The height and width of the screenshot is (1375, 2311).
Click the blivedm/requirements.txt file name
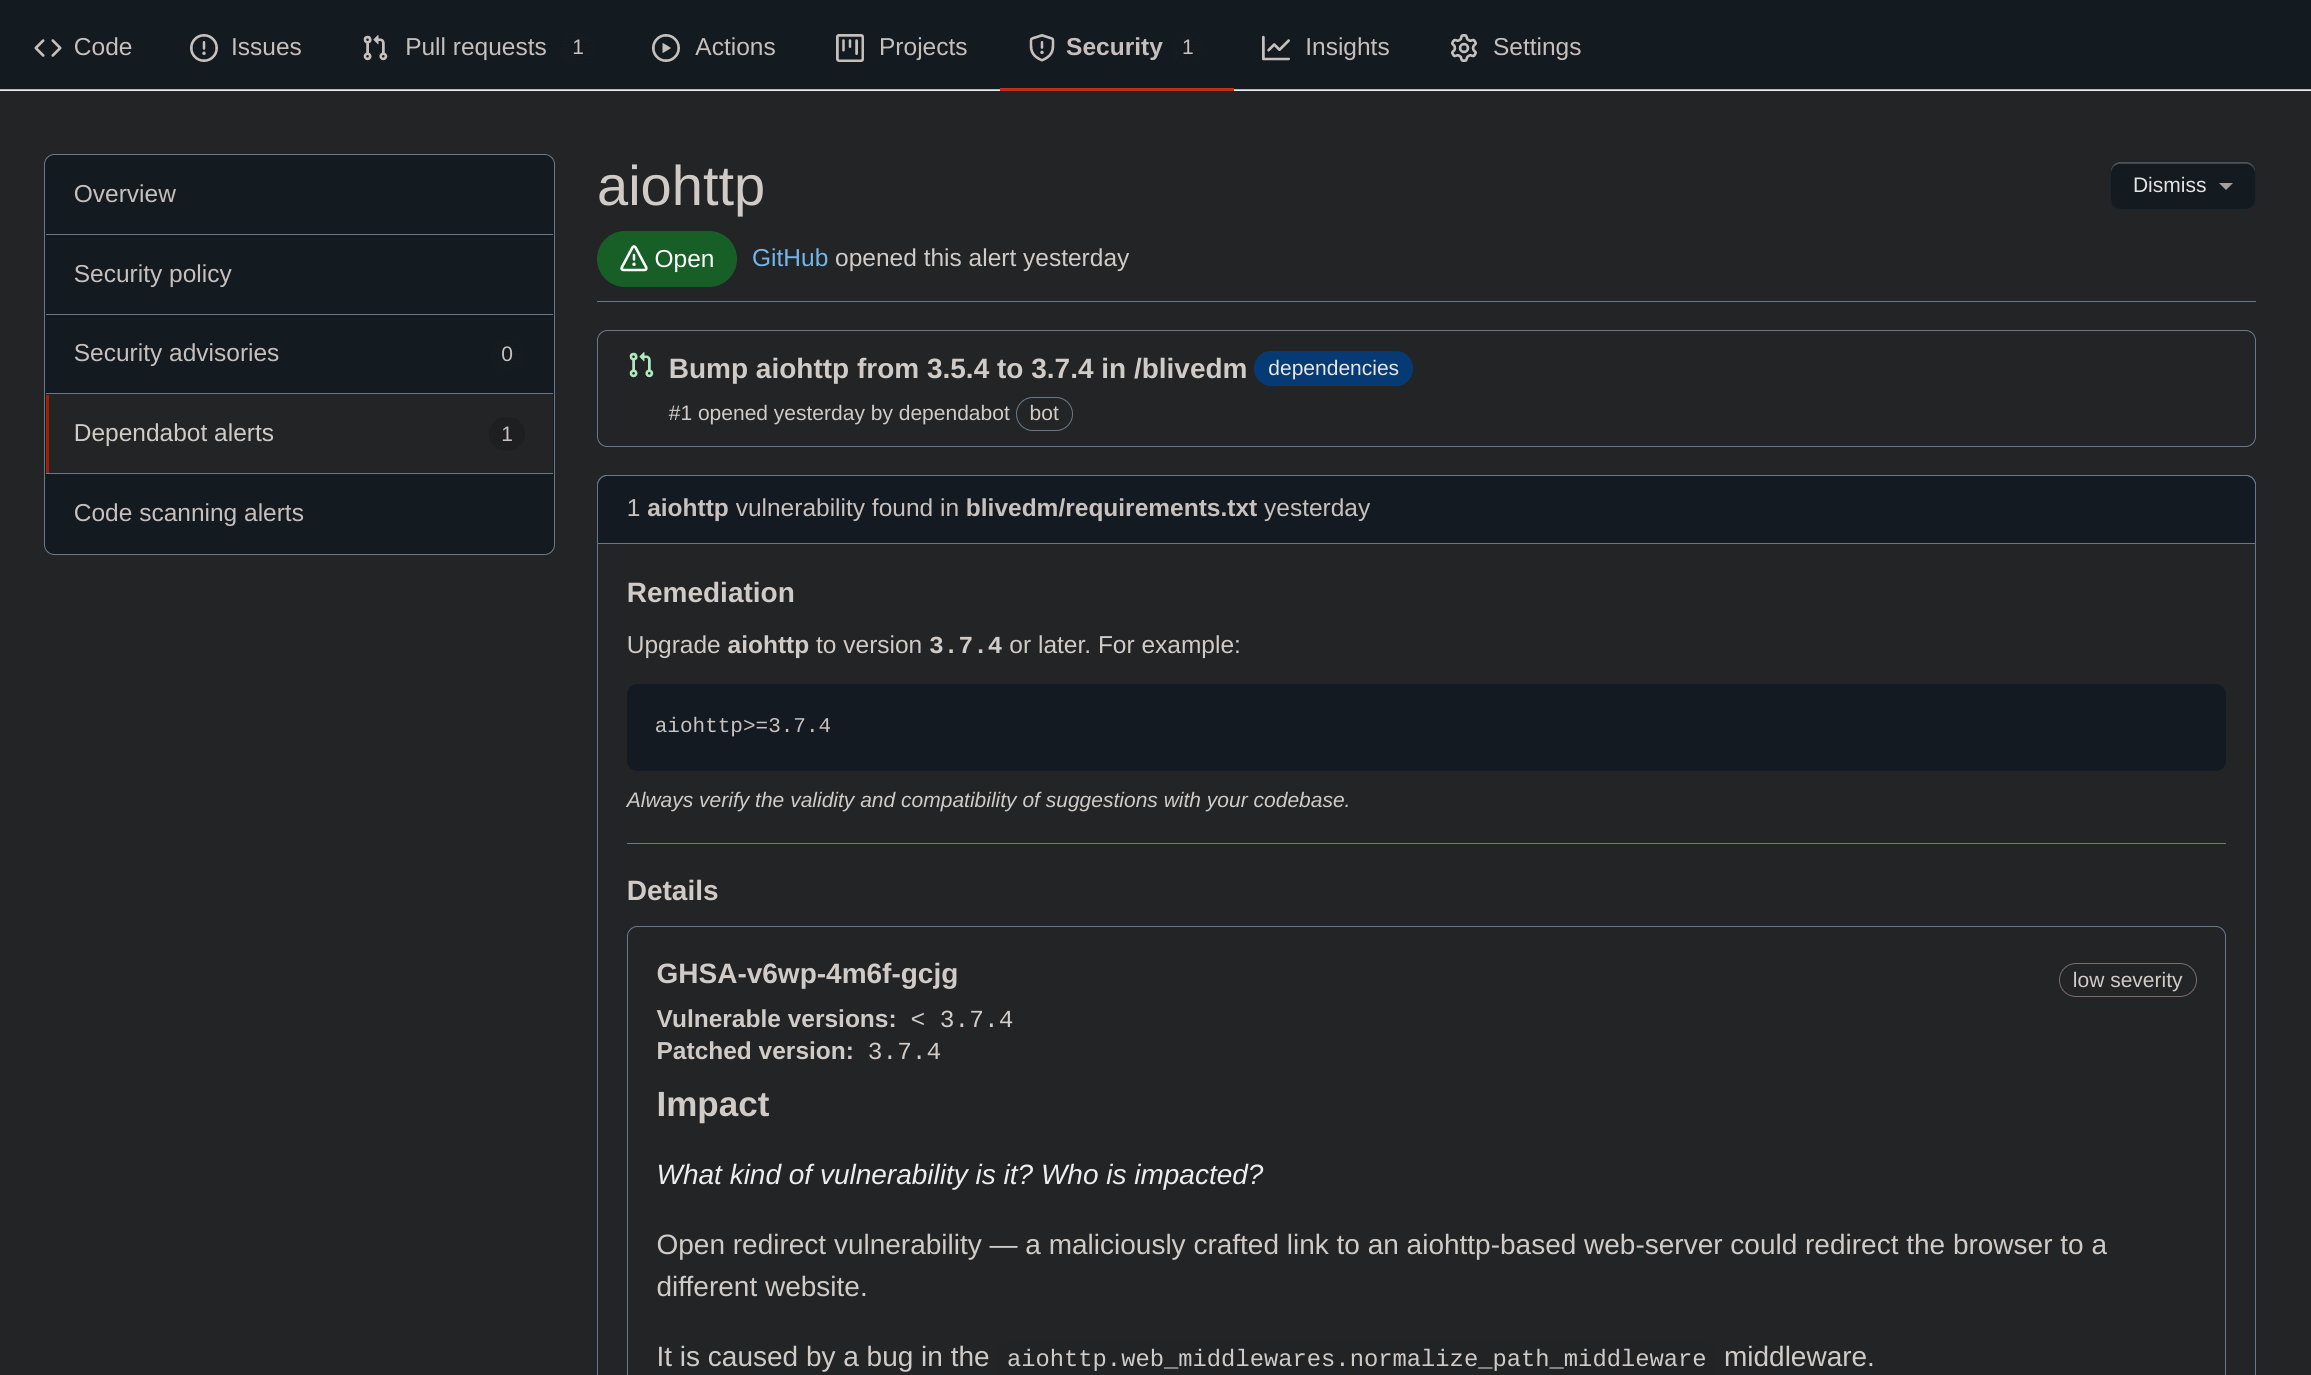tap(1111, 508)
